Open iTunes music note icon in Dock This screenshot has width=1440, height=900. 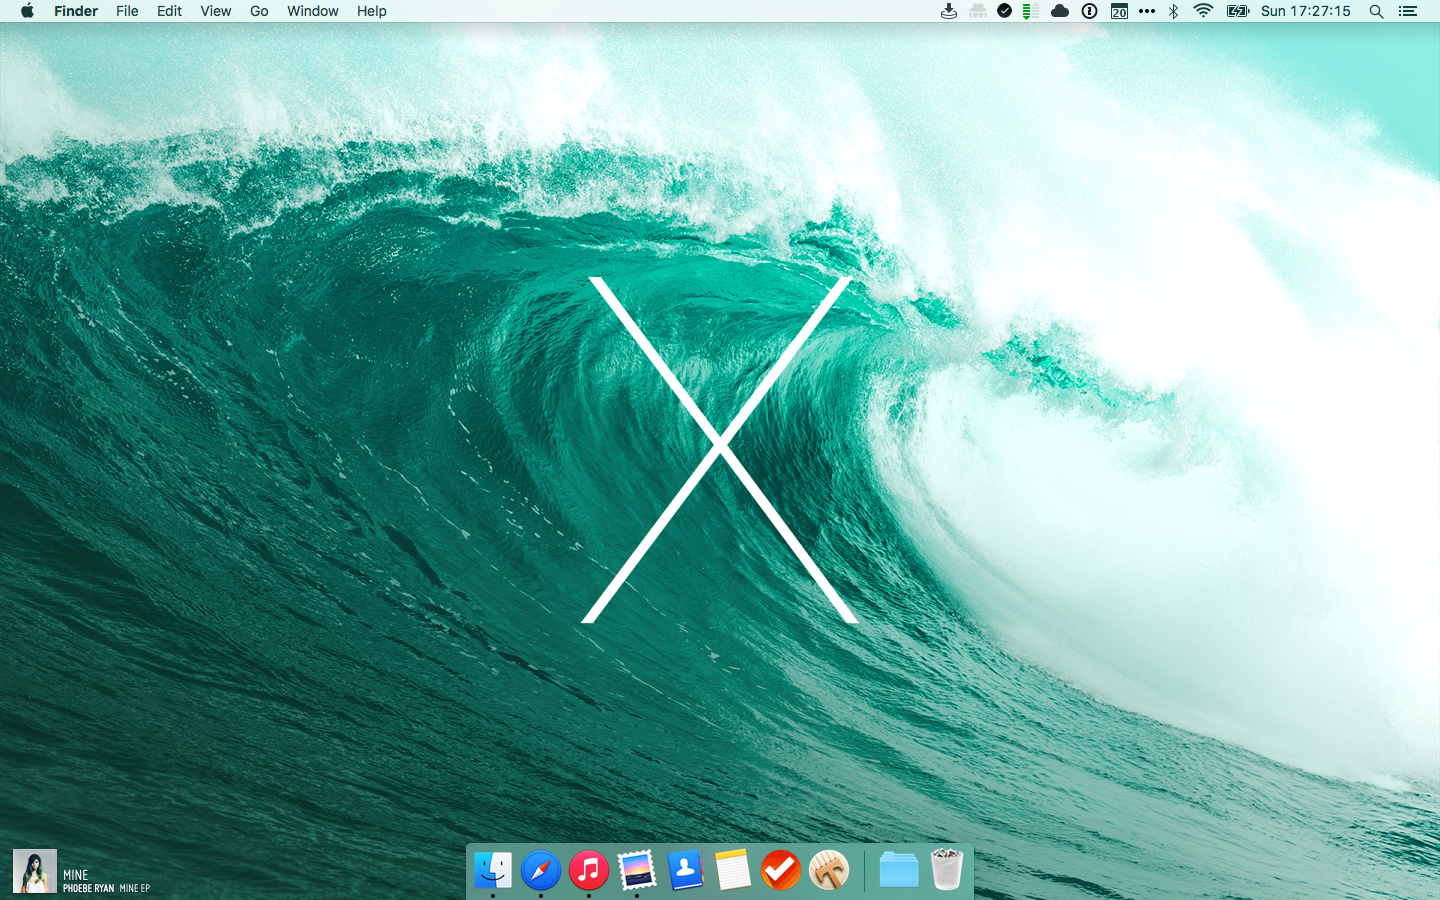click(589, 870)
